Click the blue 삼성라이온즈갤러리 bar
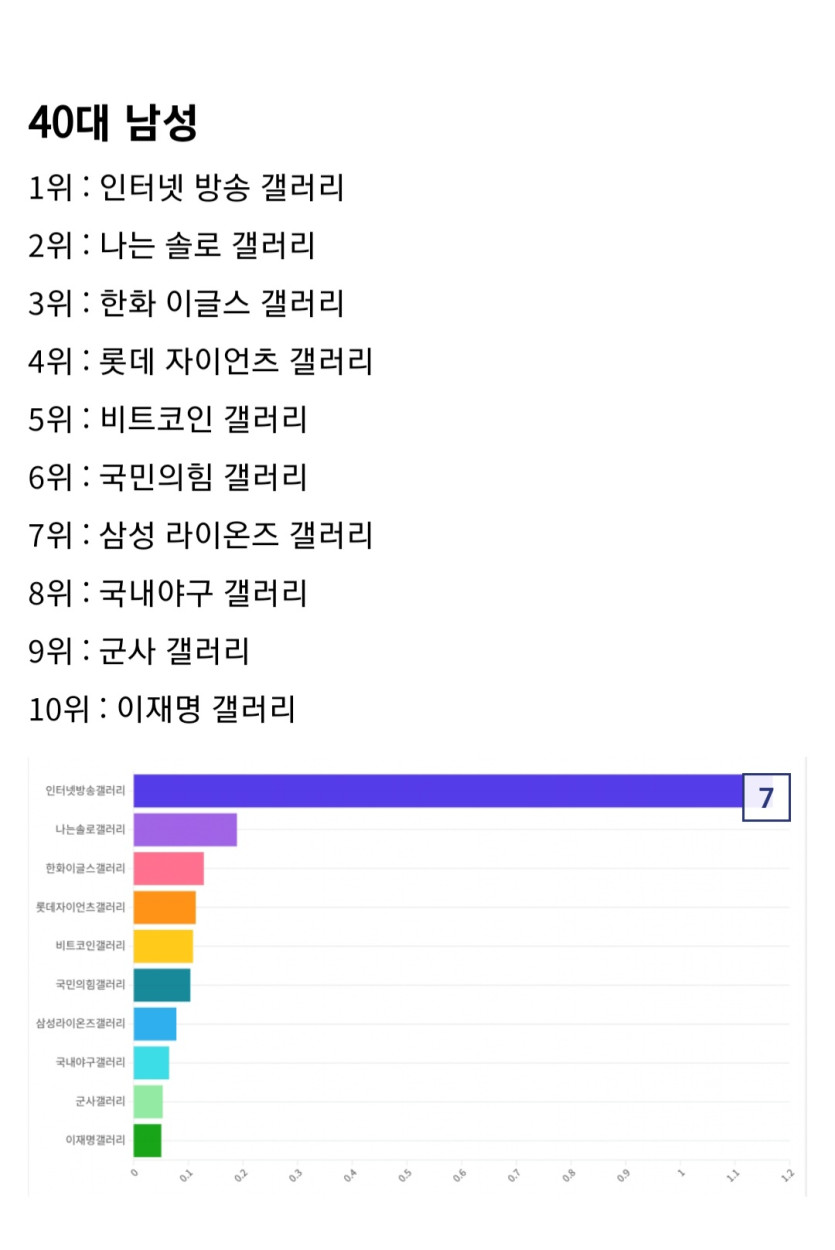The image size is (835, 1250). point(155,1024)
